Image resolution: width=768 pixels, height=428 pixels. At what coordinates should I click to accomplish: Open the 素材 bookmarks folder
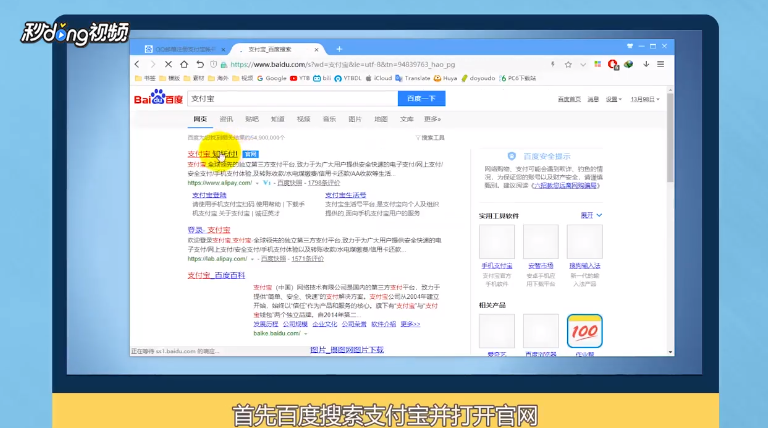click(194, 78)
